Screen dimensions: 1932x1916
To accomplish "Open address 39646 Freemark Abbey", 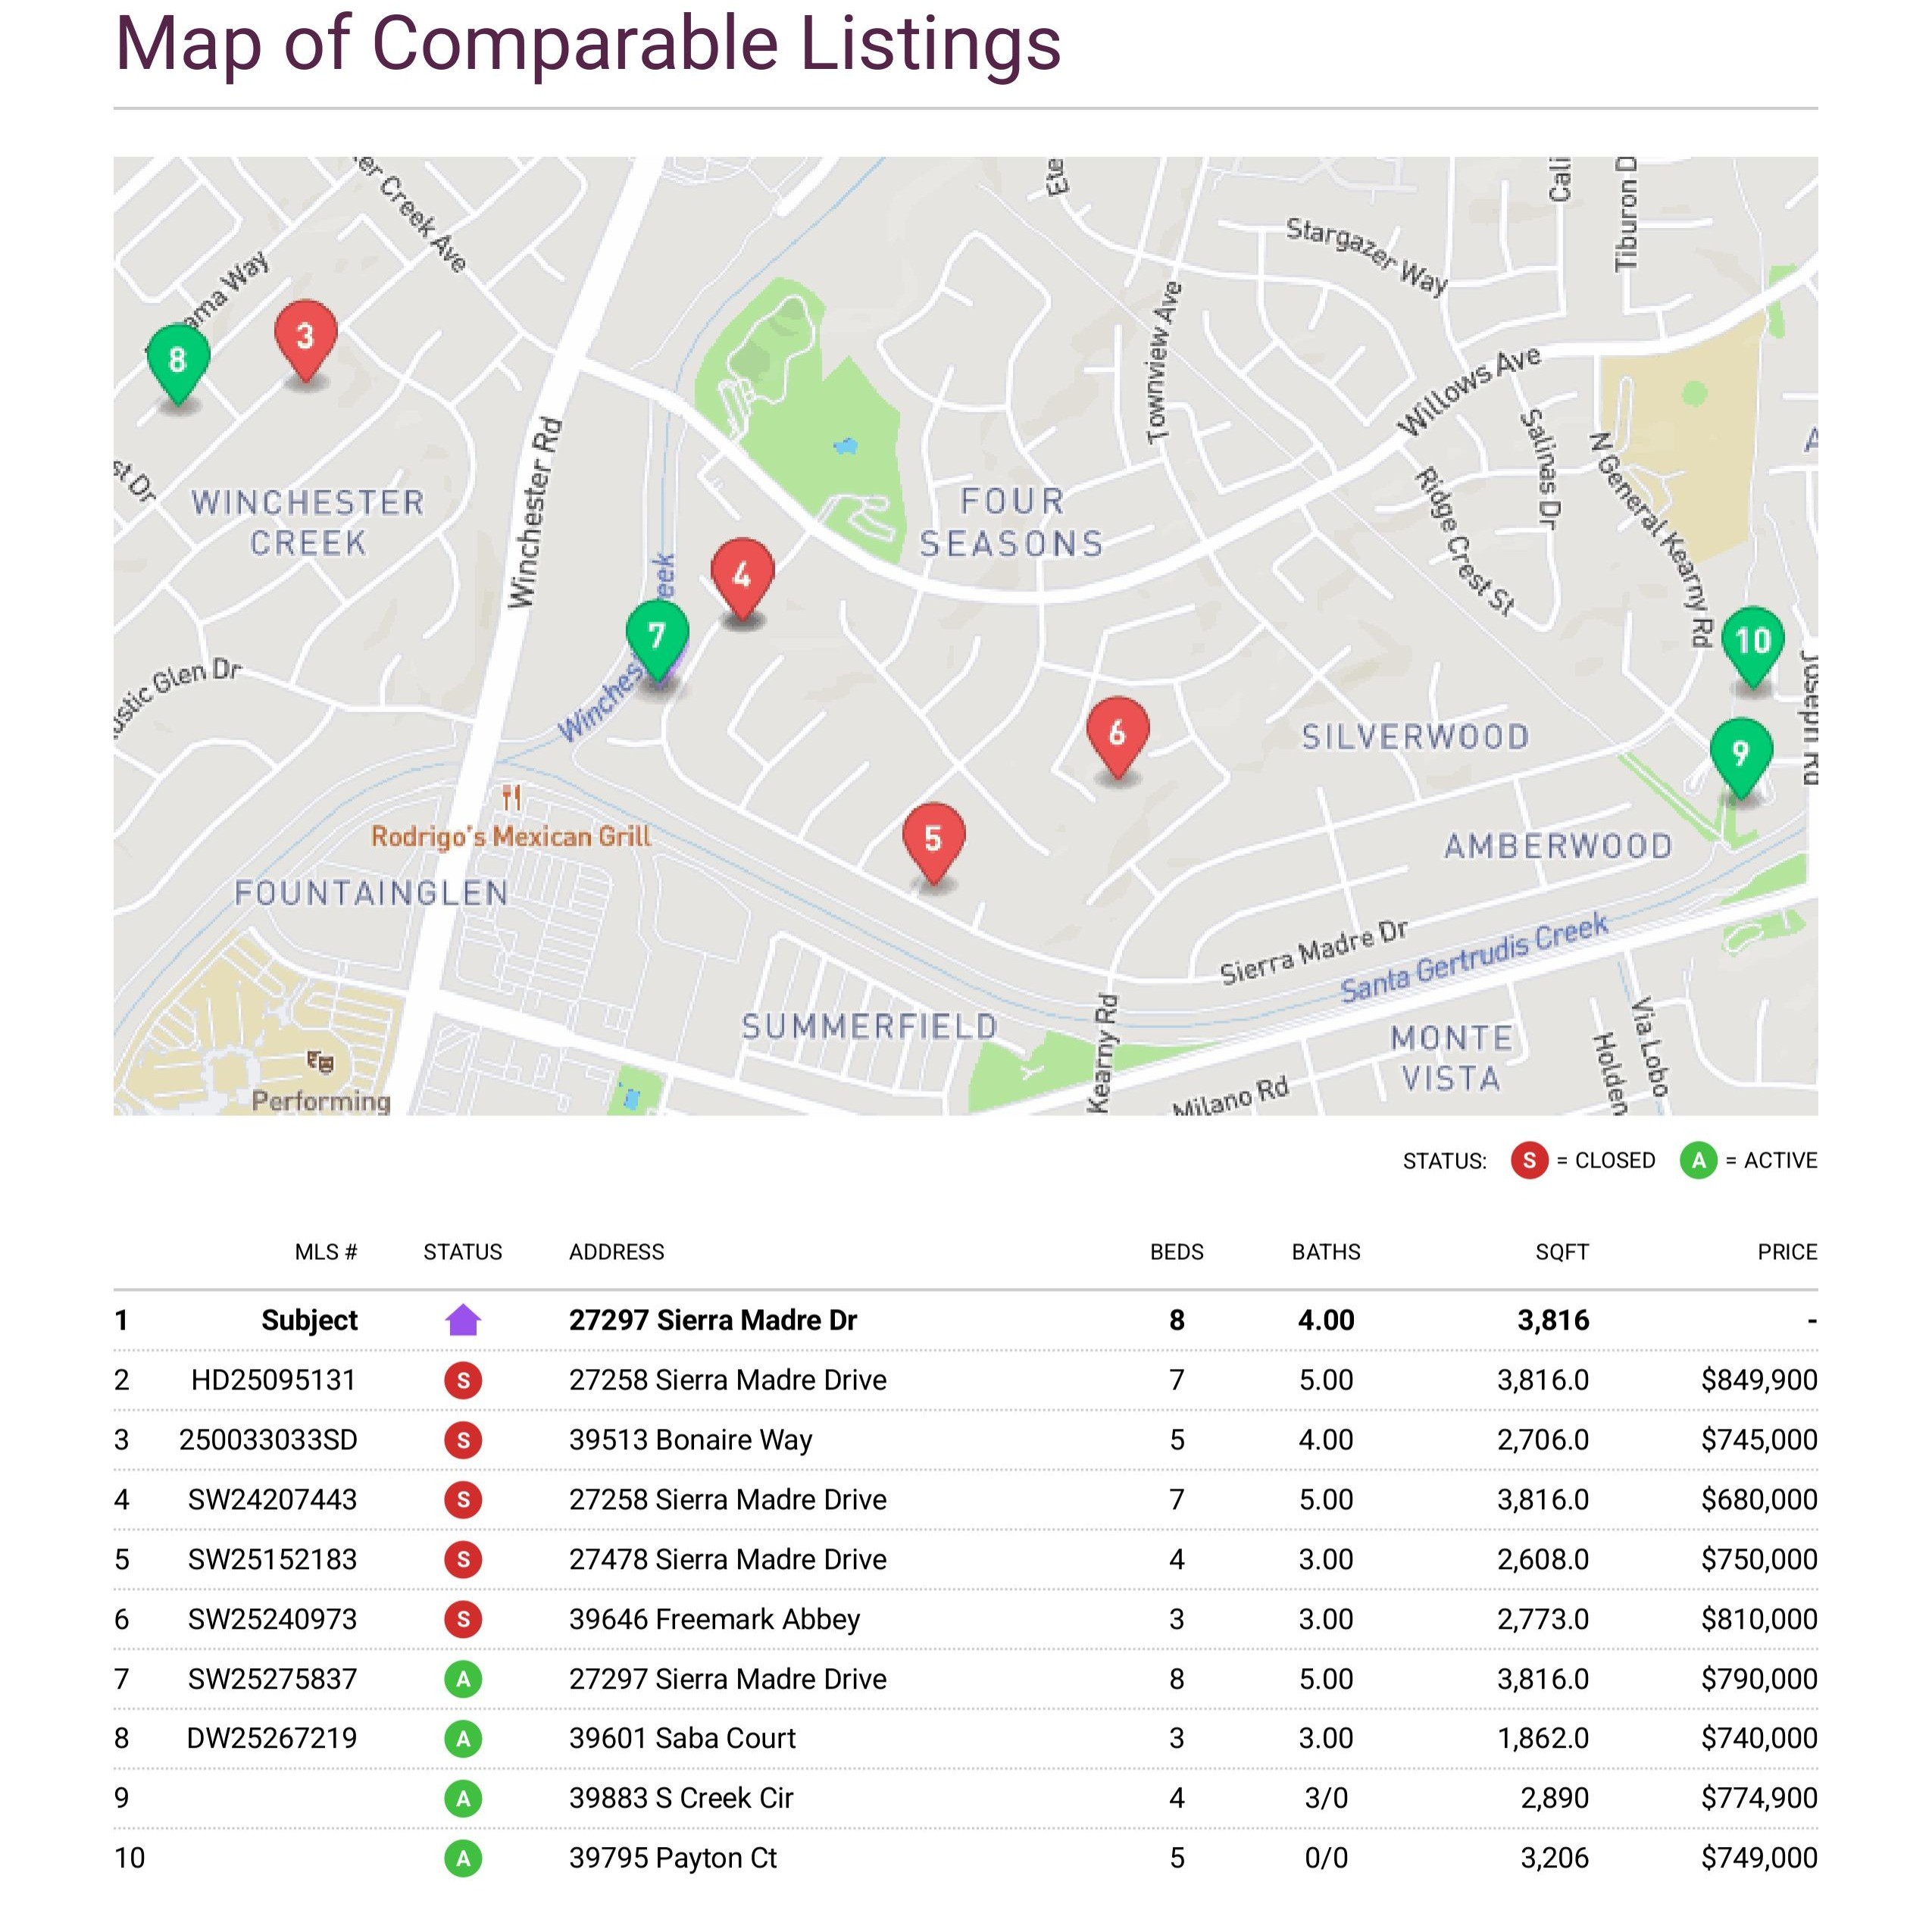I will tap(714, 1619).
